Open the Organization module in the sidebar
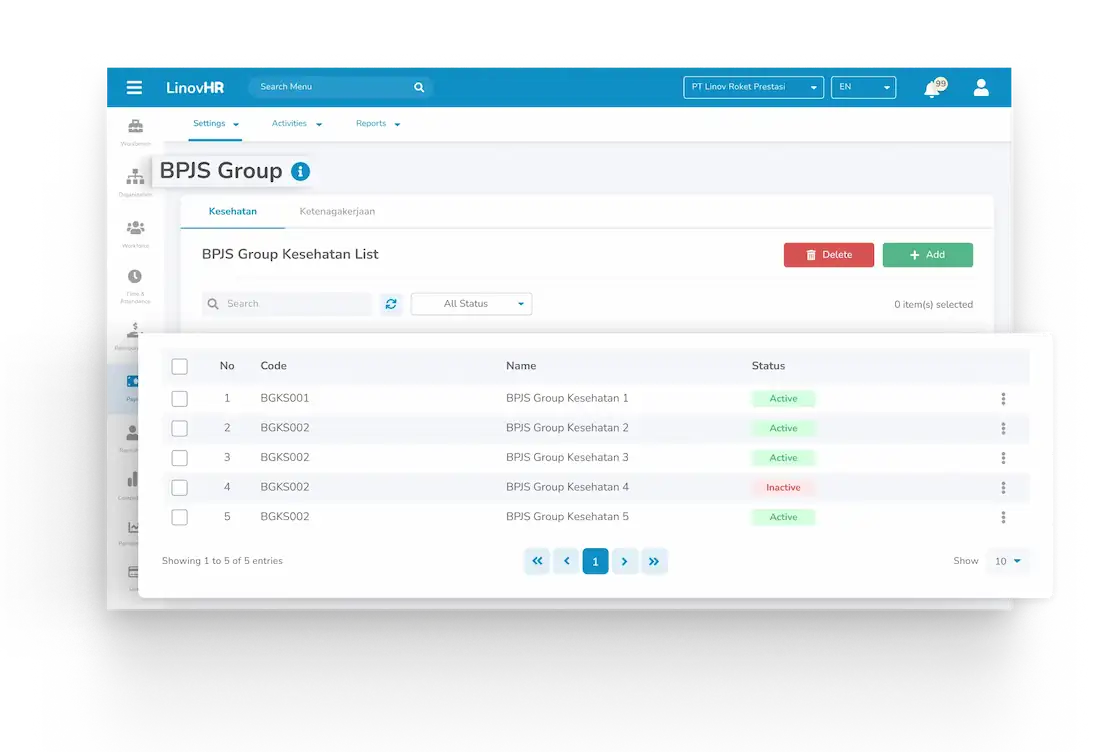Image resolution: width=1100 pixels, height=752 pixels. point(134,177)
